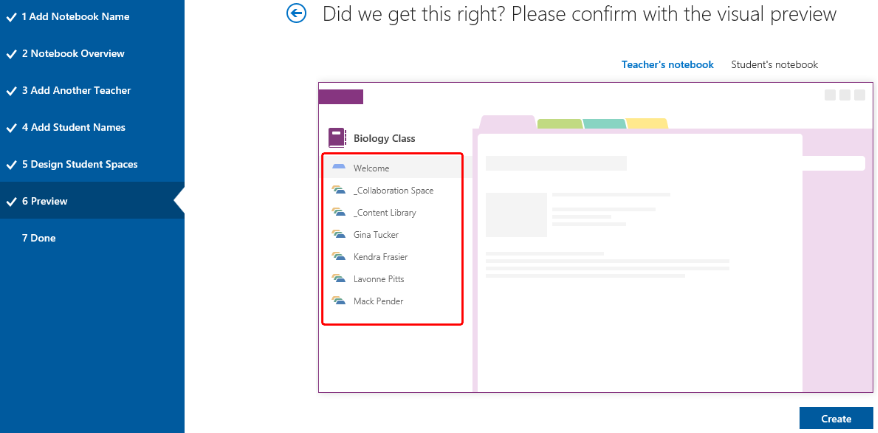Go to step 1 Add Notebook Name
This screenshot has width=878, height=433.
coord(75,17)
